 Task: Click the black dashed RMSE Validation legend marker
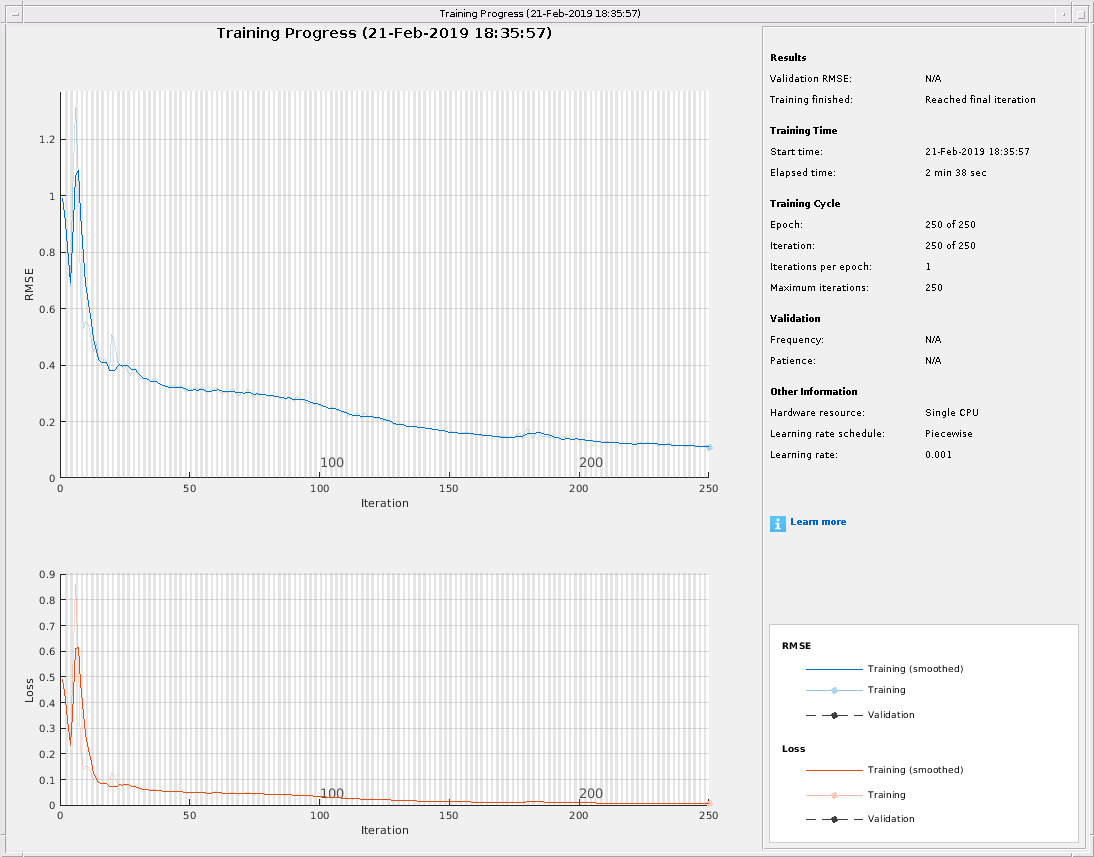coord(834,715)
